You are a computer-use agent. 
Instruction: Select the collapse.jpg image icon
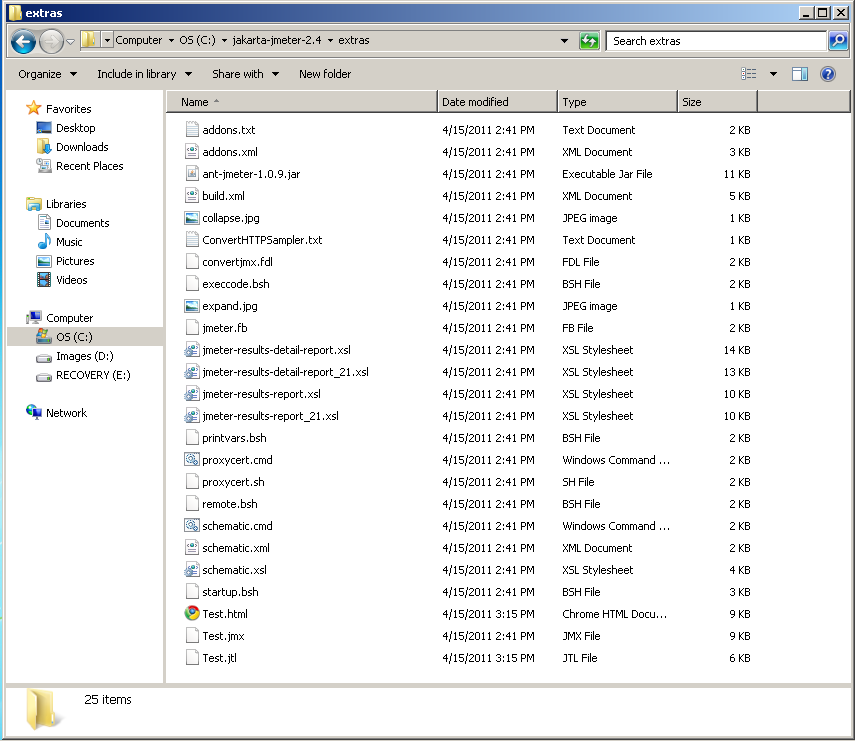pyautogui.click(x=191, y=218)
